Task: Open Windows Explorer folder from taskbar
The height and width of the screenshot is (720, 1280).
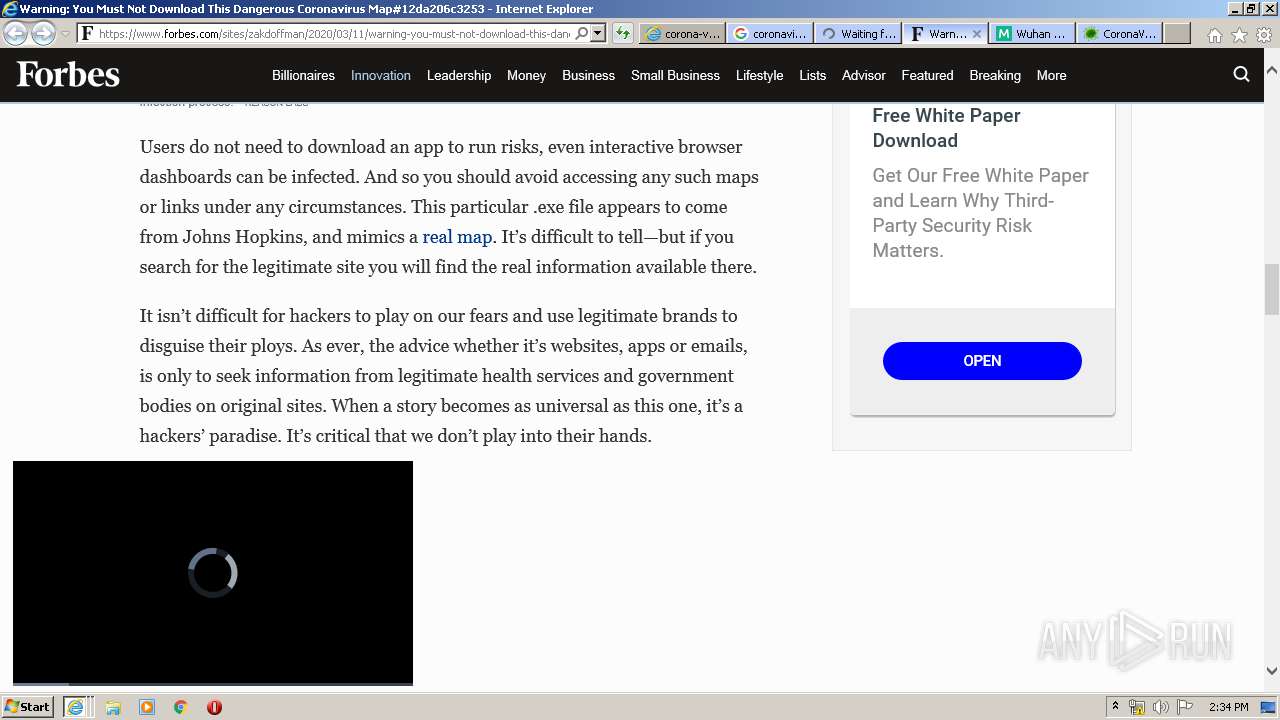Action: pos(113,707)
